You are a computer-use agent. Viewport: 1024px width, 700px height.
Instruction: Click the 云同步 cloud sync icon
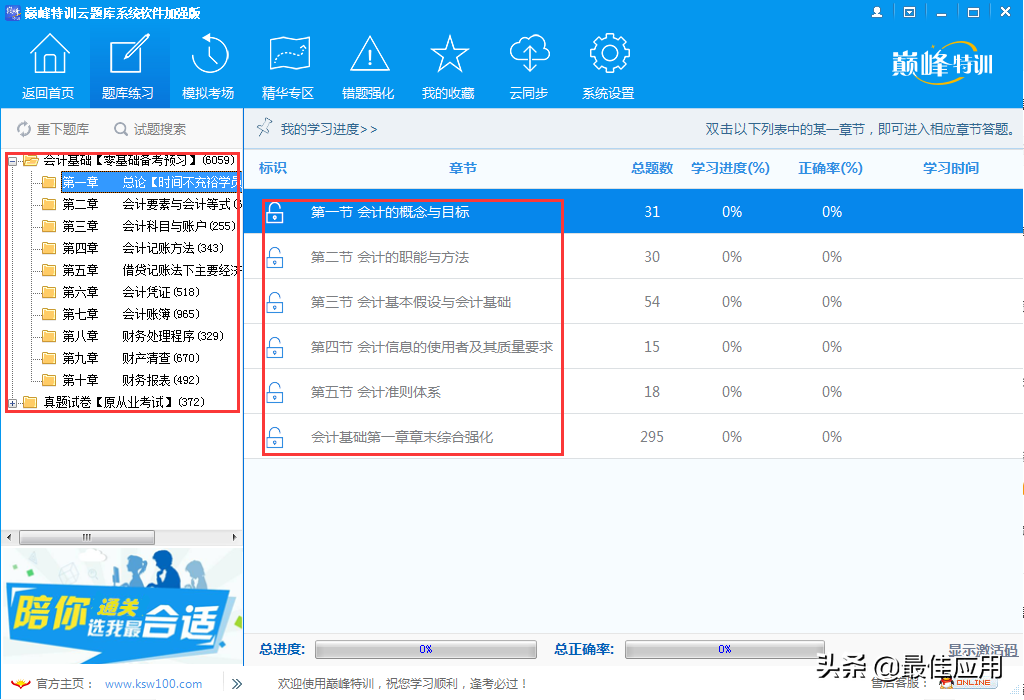528,55
